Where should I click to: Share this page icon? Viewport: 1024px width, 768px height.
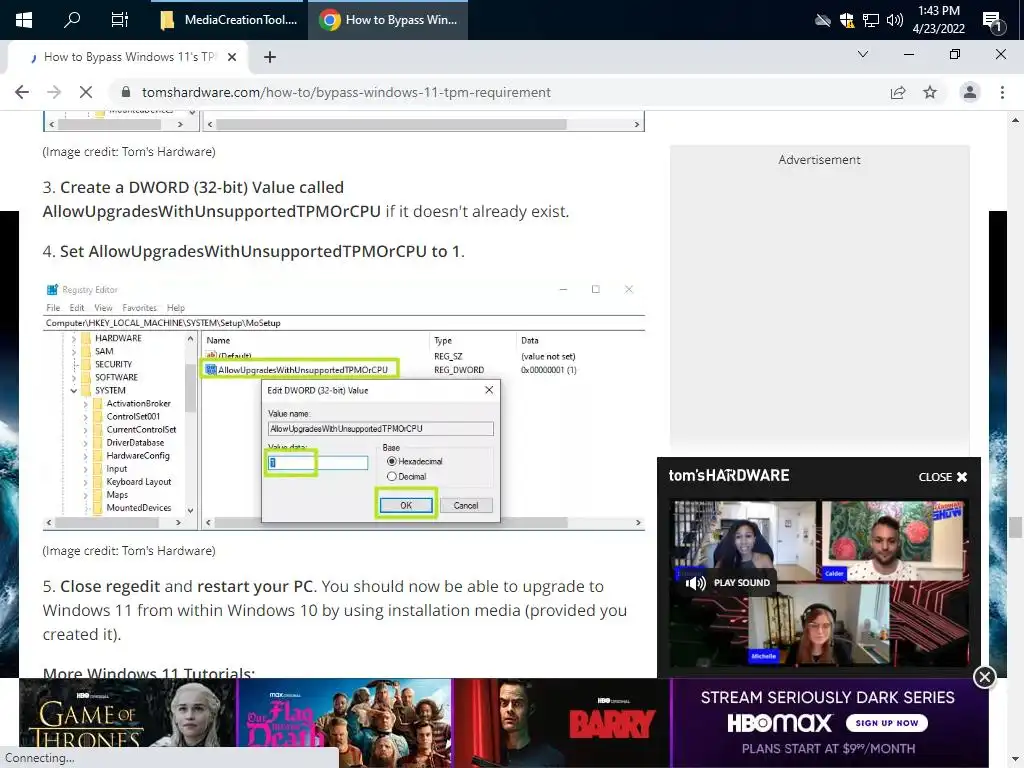(898, 93)
